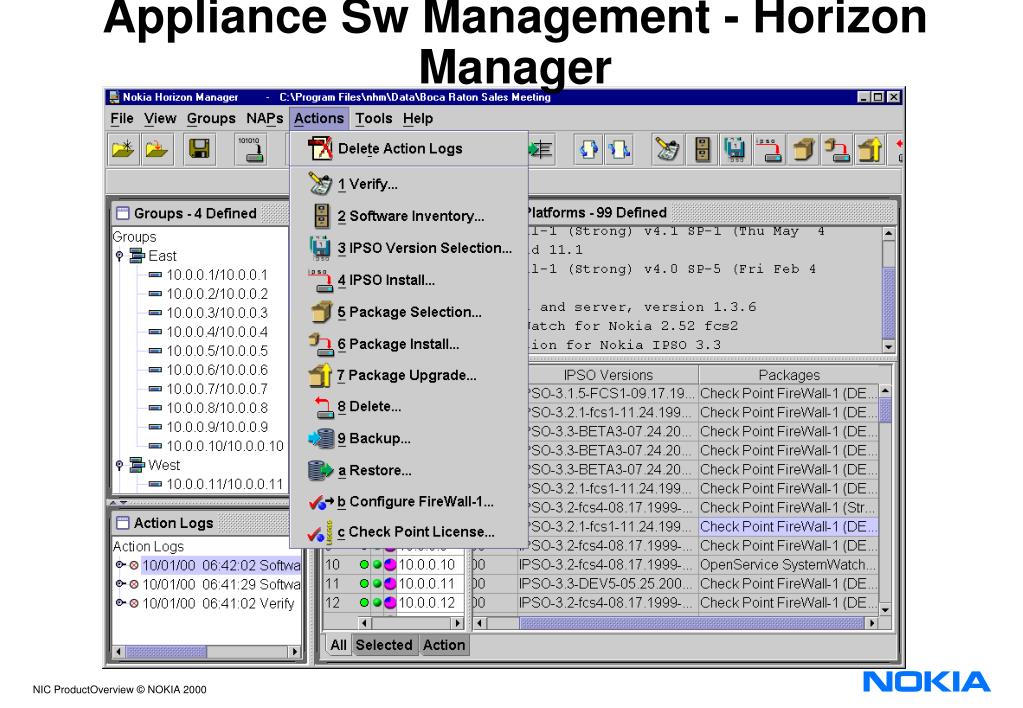Screen dimensions: 1023x708
Task: Click the Action Logs panel header icon
Action: (x=122, y=523)
